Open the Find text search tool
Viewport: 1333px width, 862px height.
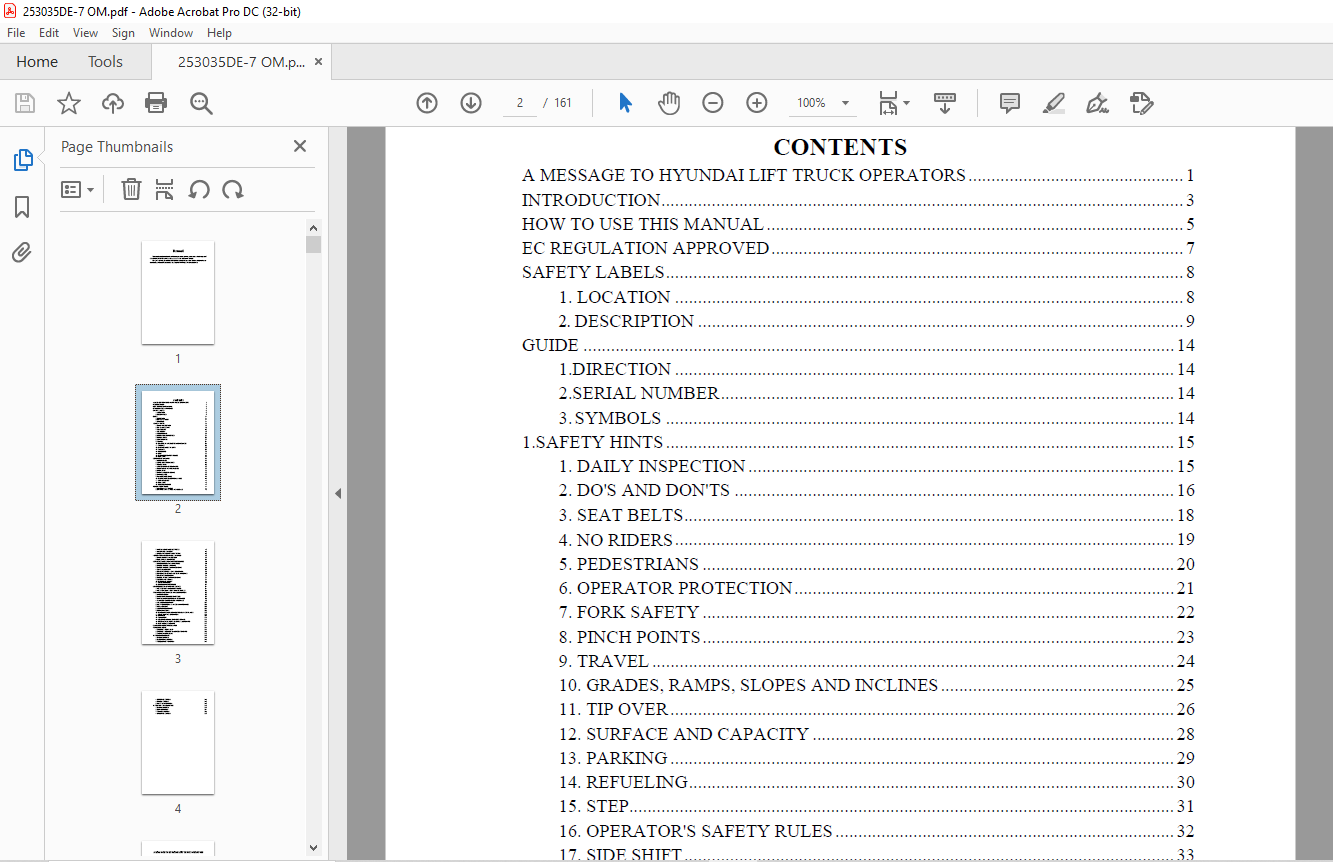point(201,103)
